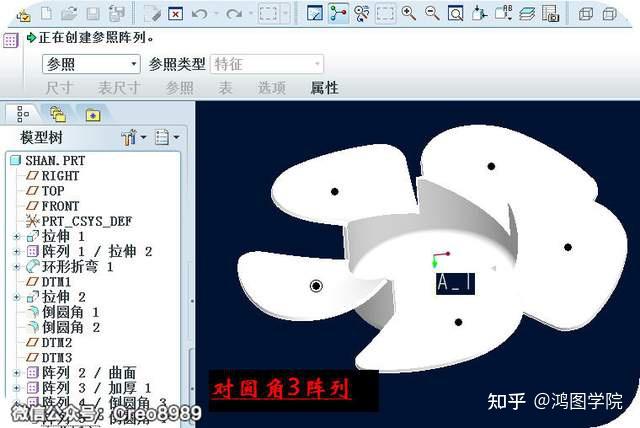
Task: Click the Open file icon
Action: [69, 14]
